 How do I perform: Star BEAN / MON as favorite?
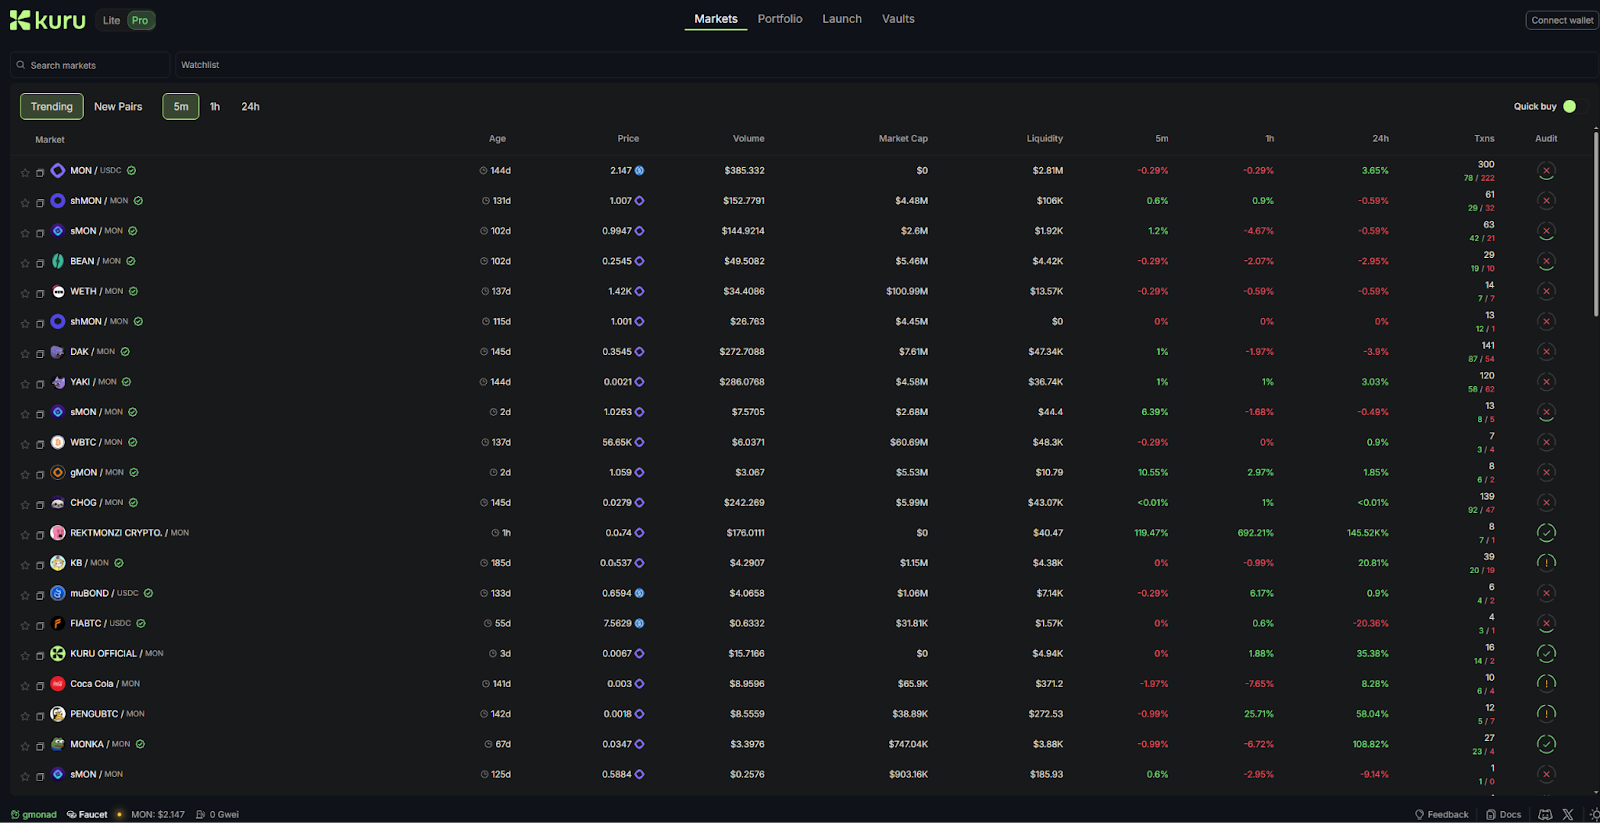point(25,263)
